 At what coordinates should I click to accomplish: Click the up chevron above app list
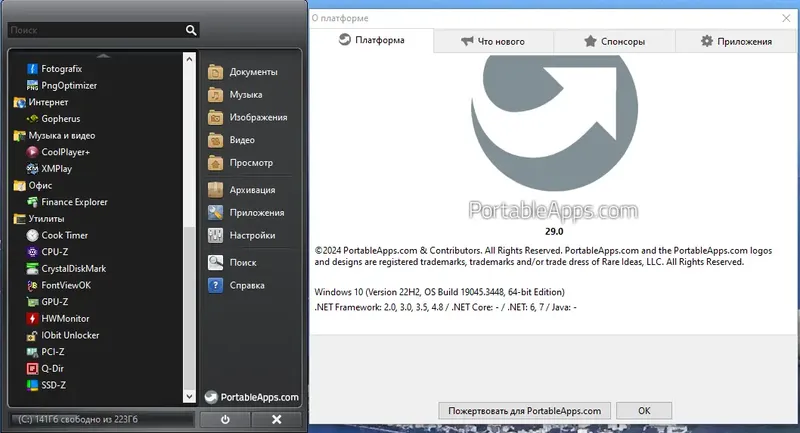click(x=104, y=55)
